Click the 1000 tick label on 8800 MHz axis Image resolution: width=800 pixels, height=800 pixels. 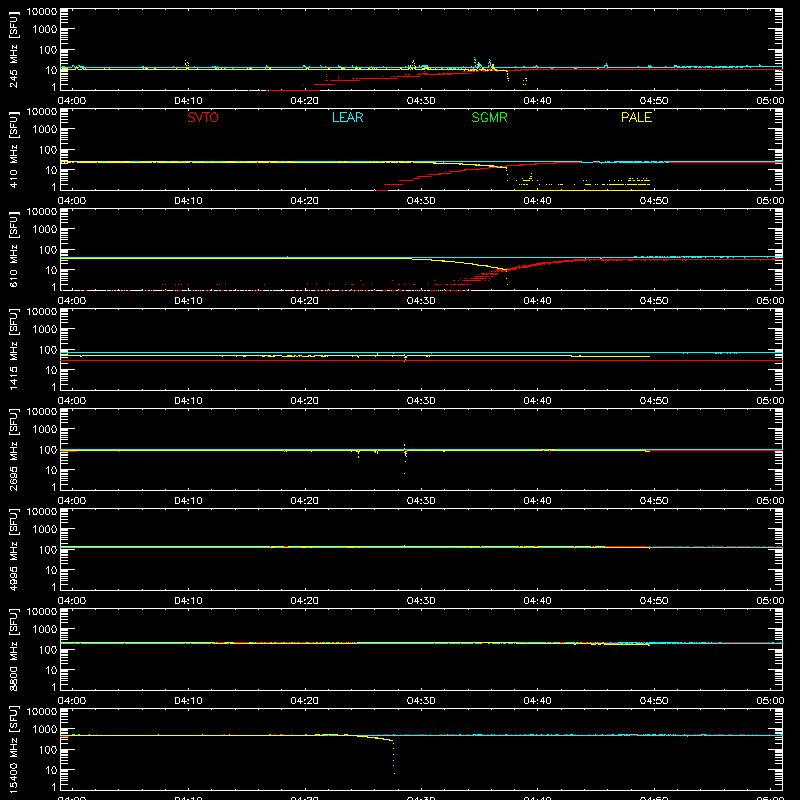[45, 630]
